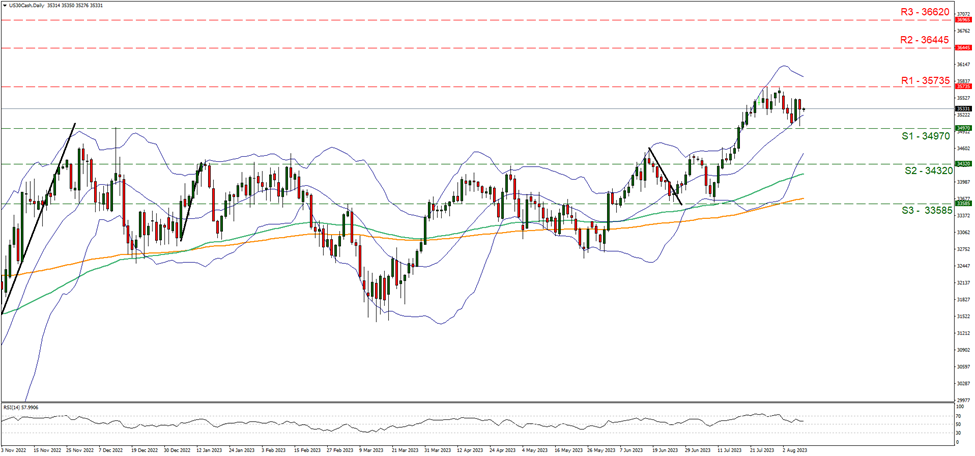
Task: Click the red 36445 price tag on axis
Action: tap(961, 47)
